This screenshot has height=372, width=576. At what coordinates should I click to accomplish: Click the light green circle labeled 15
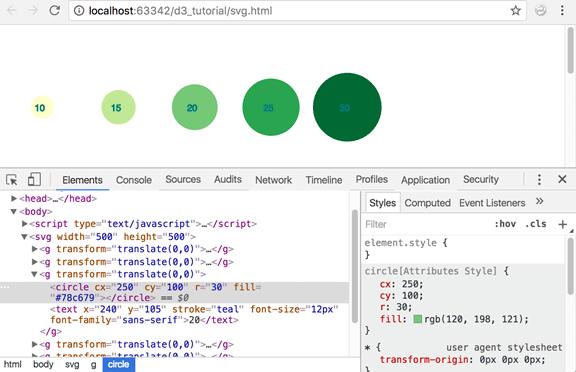[119, 107]
